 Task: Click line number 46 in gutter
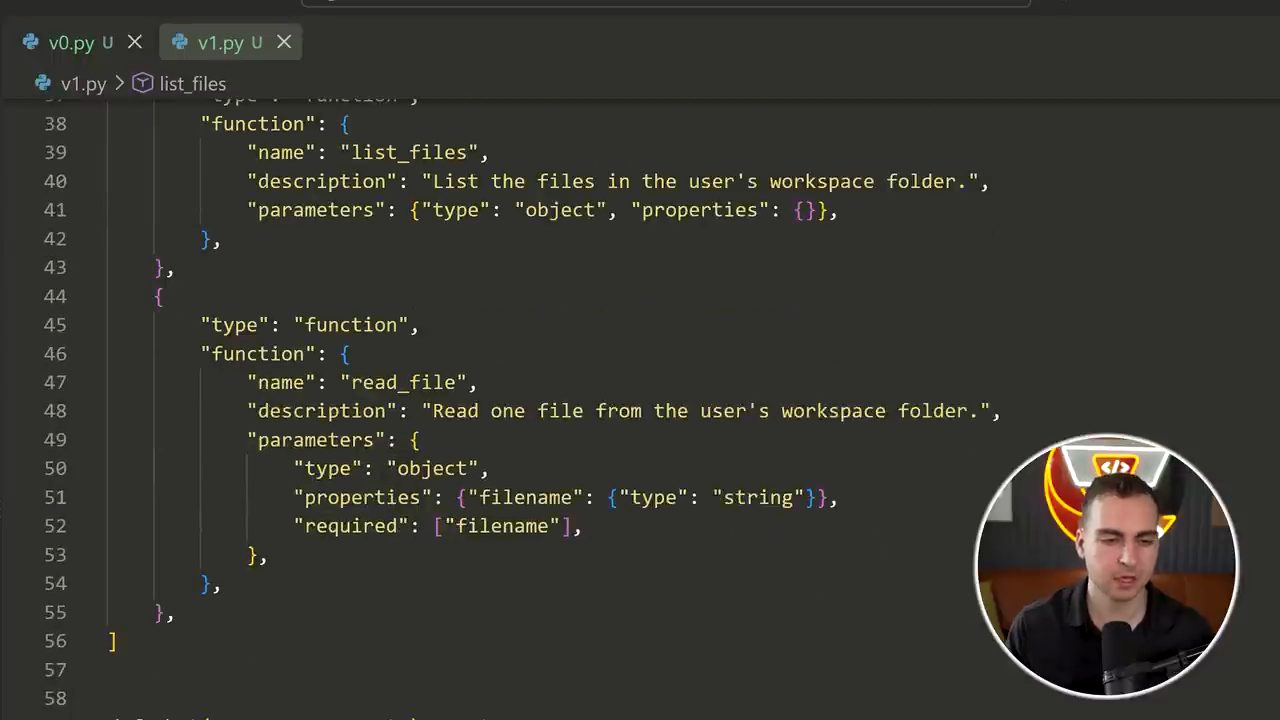coord(55,354)
